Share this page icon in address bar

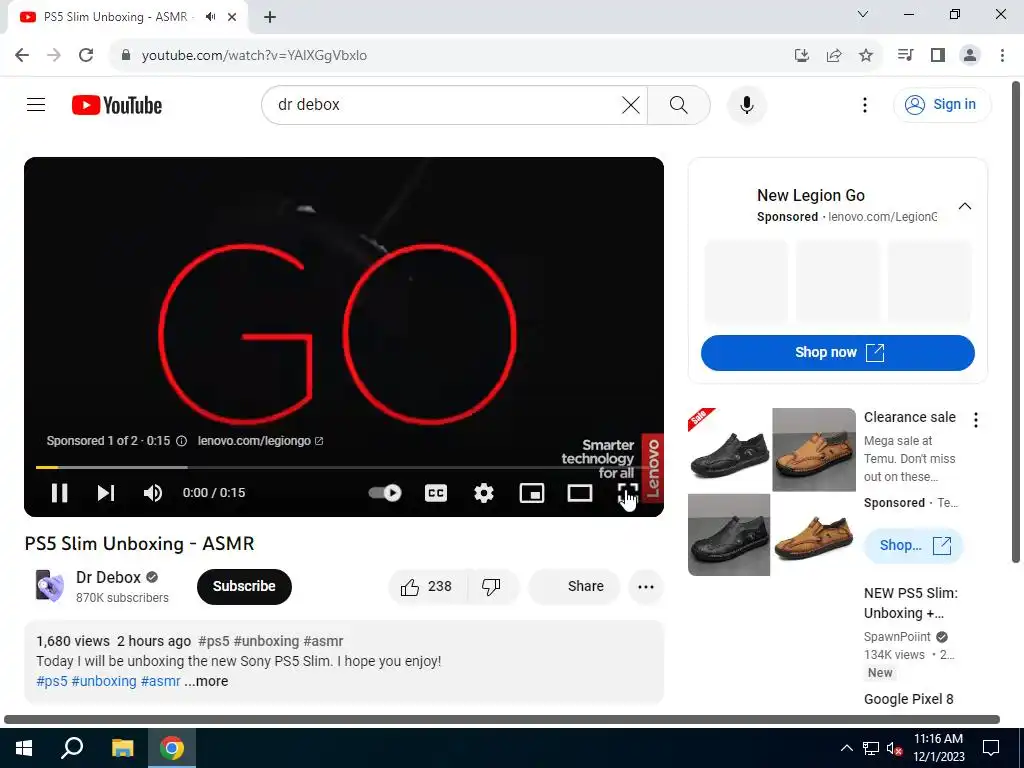(x=834, y=56)
